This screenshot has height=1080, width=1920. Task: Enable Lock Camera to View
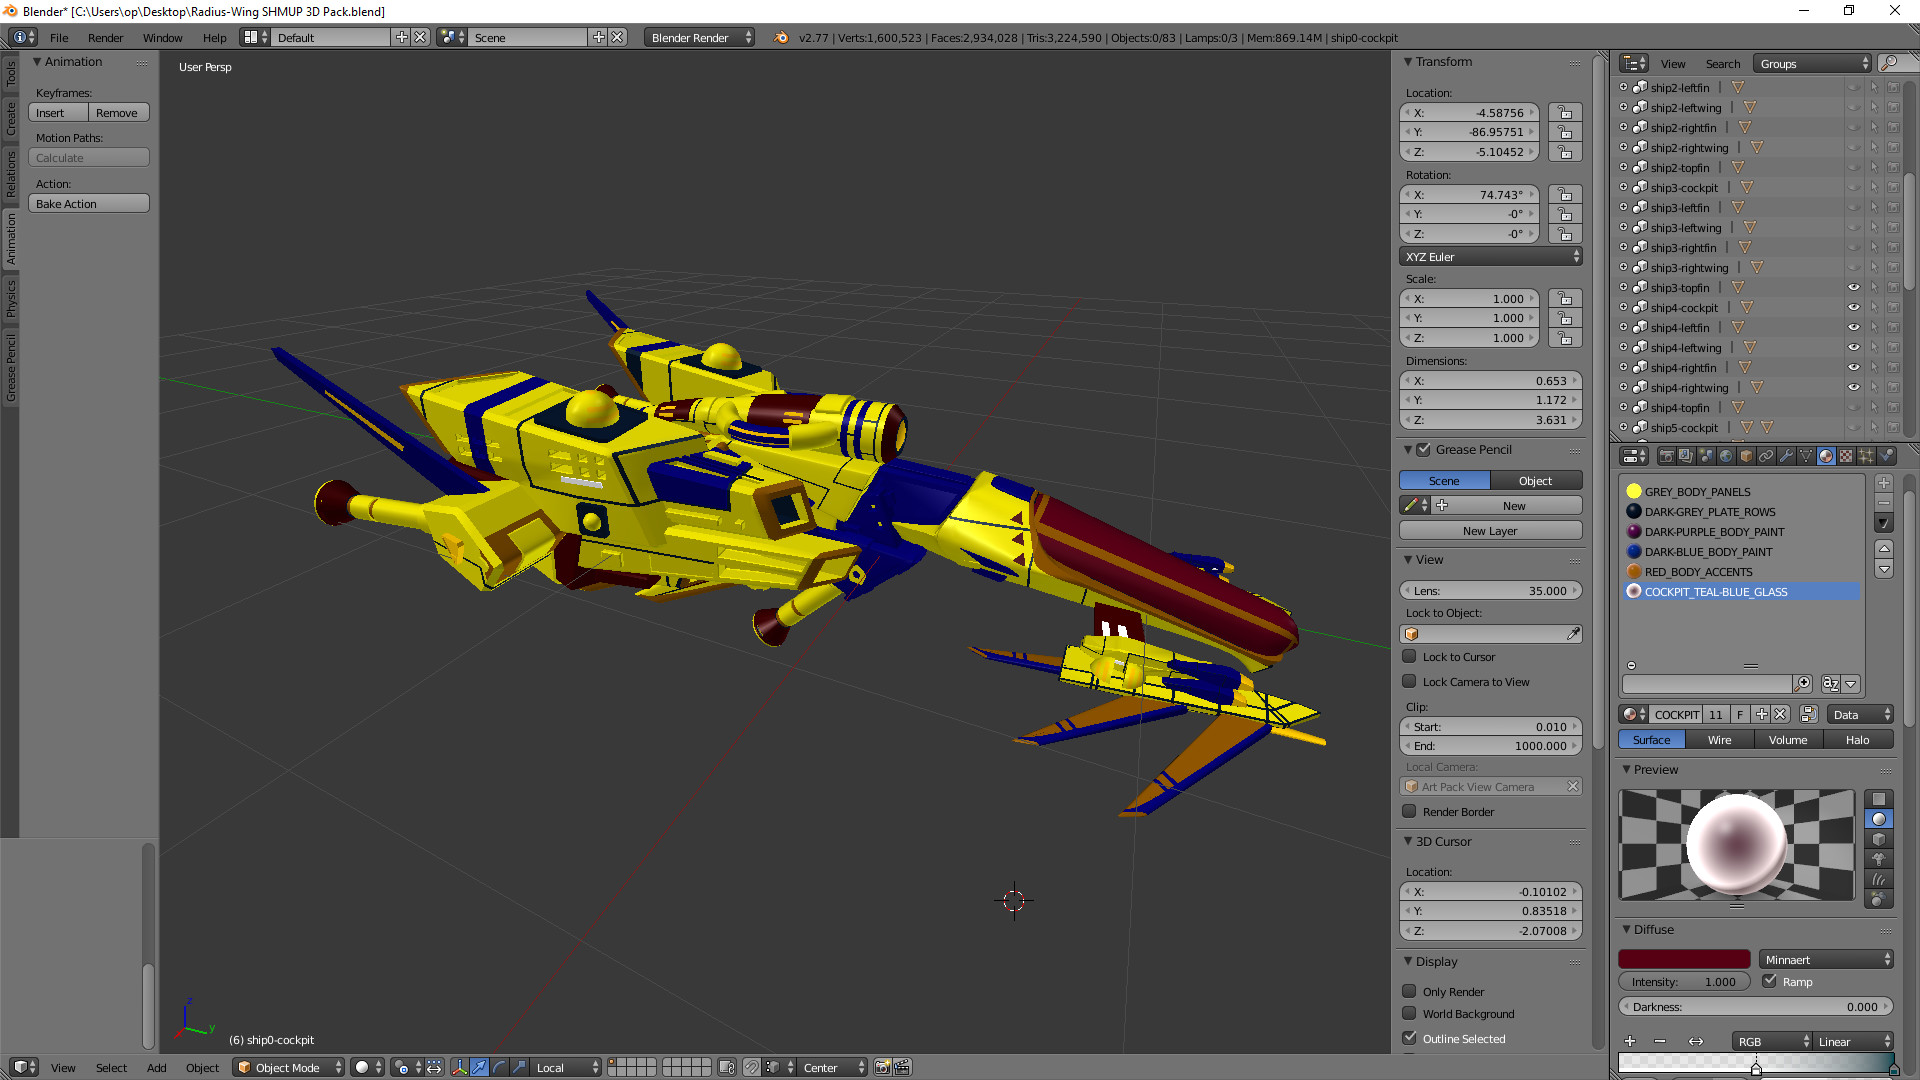[1410, 681]
